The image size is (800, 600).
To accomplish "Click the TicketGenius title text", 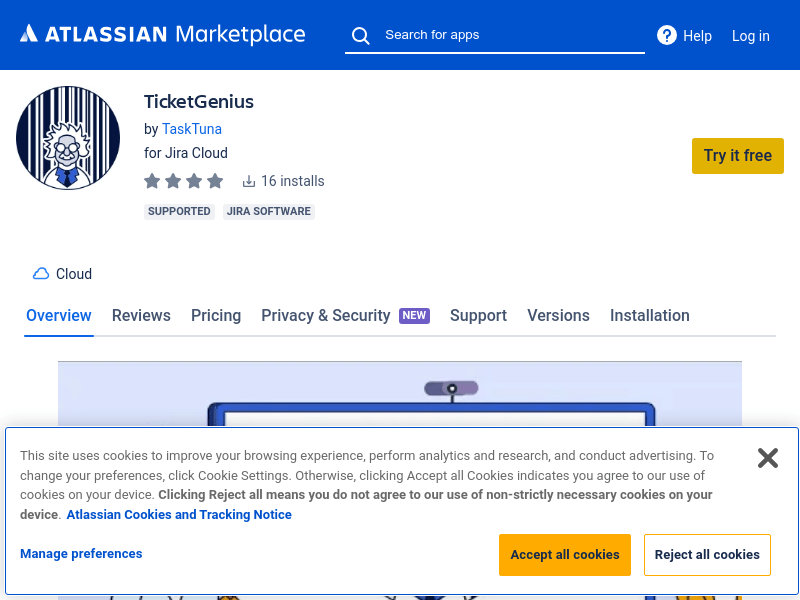I will tap(199, 102).
